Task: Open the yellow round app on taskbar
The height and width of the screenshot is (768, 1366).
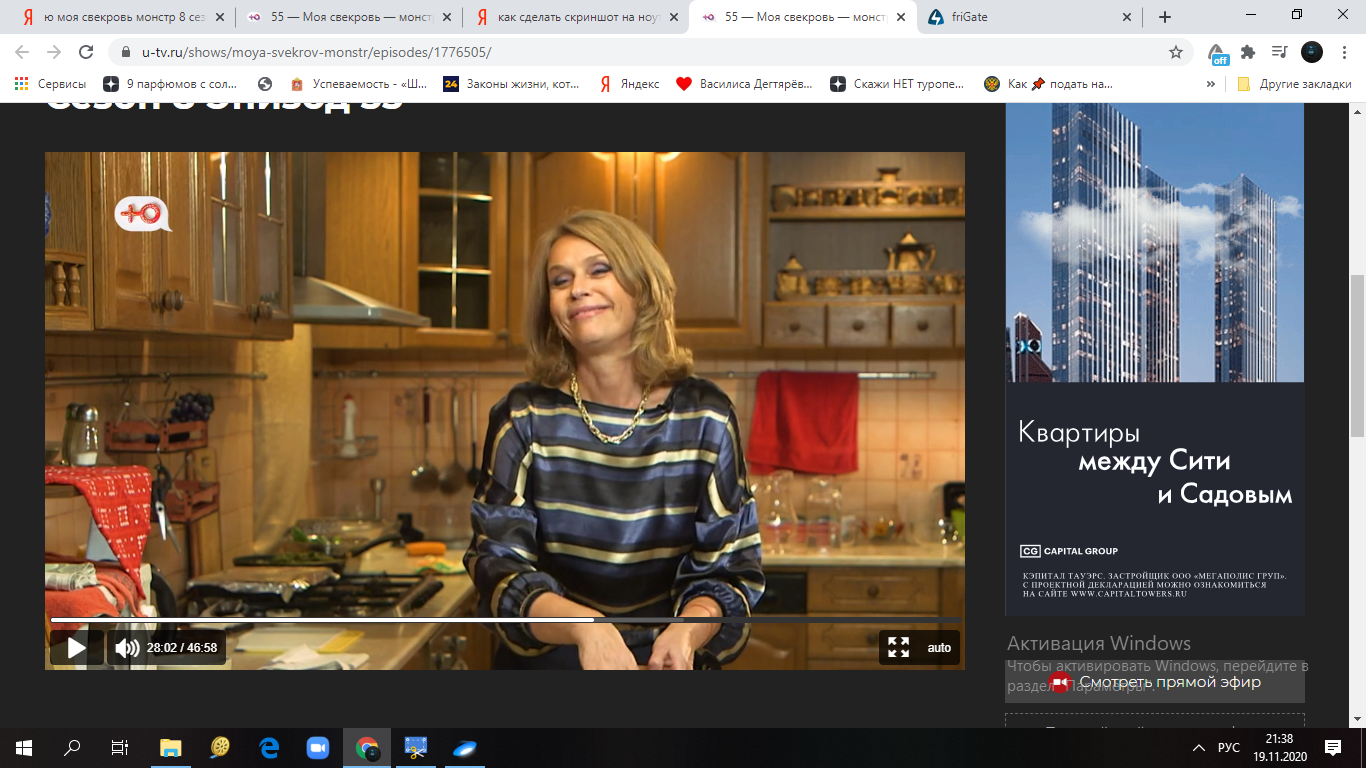Action: pos(220,747)
